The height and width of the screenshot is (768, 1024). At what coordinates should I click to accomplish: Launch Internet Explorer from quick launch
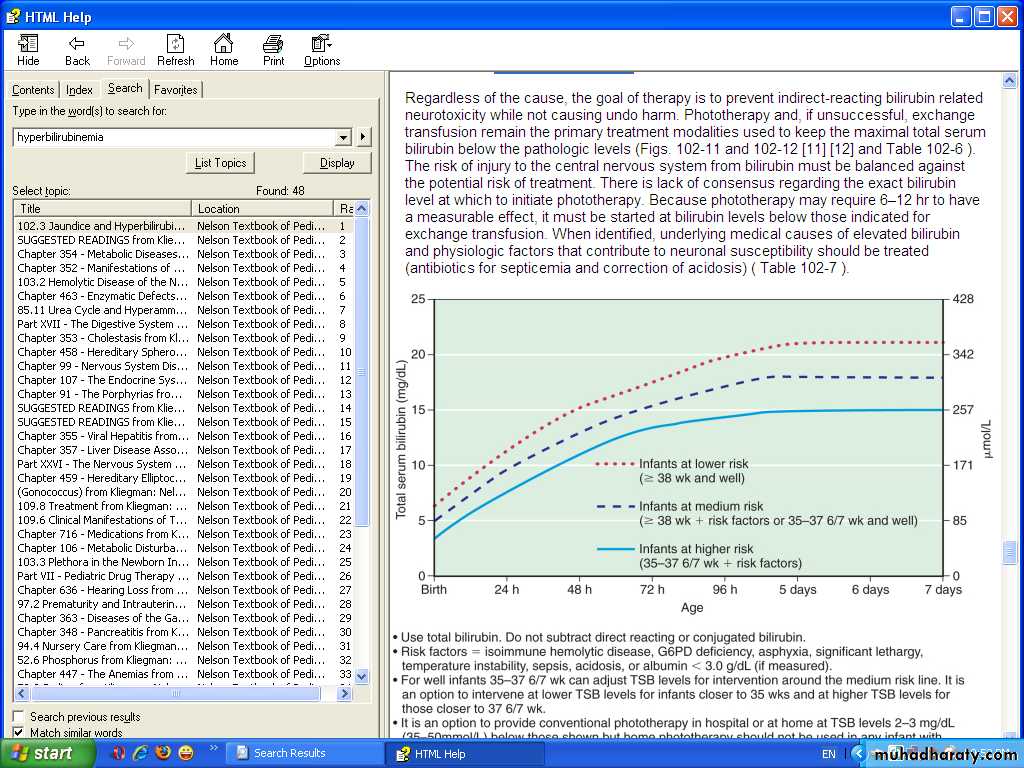[x=140, y=753]
